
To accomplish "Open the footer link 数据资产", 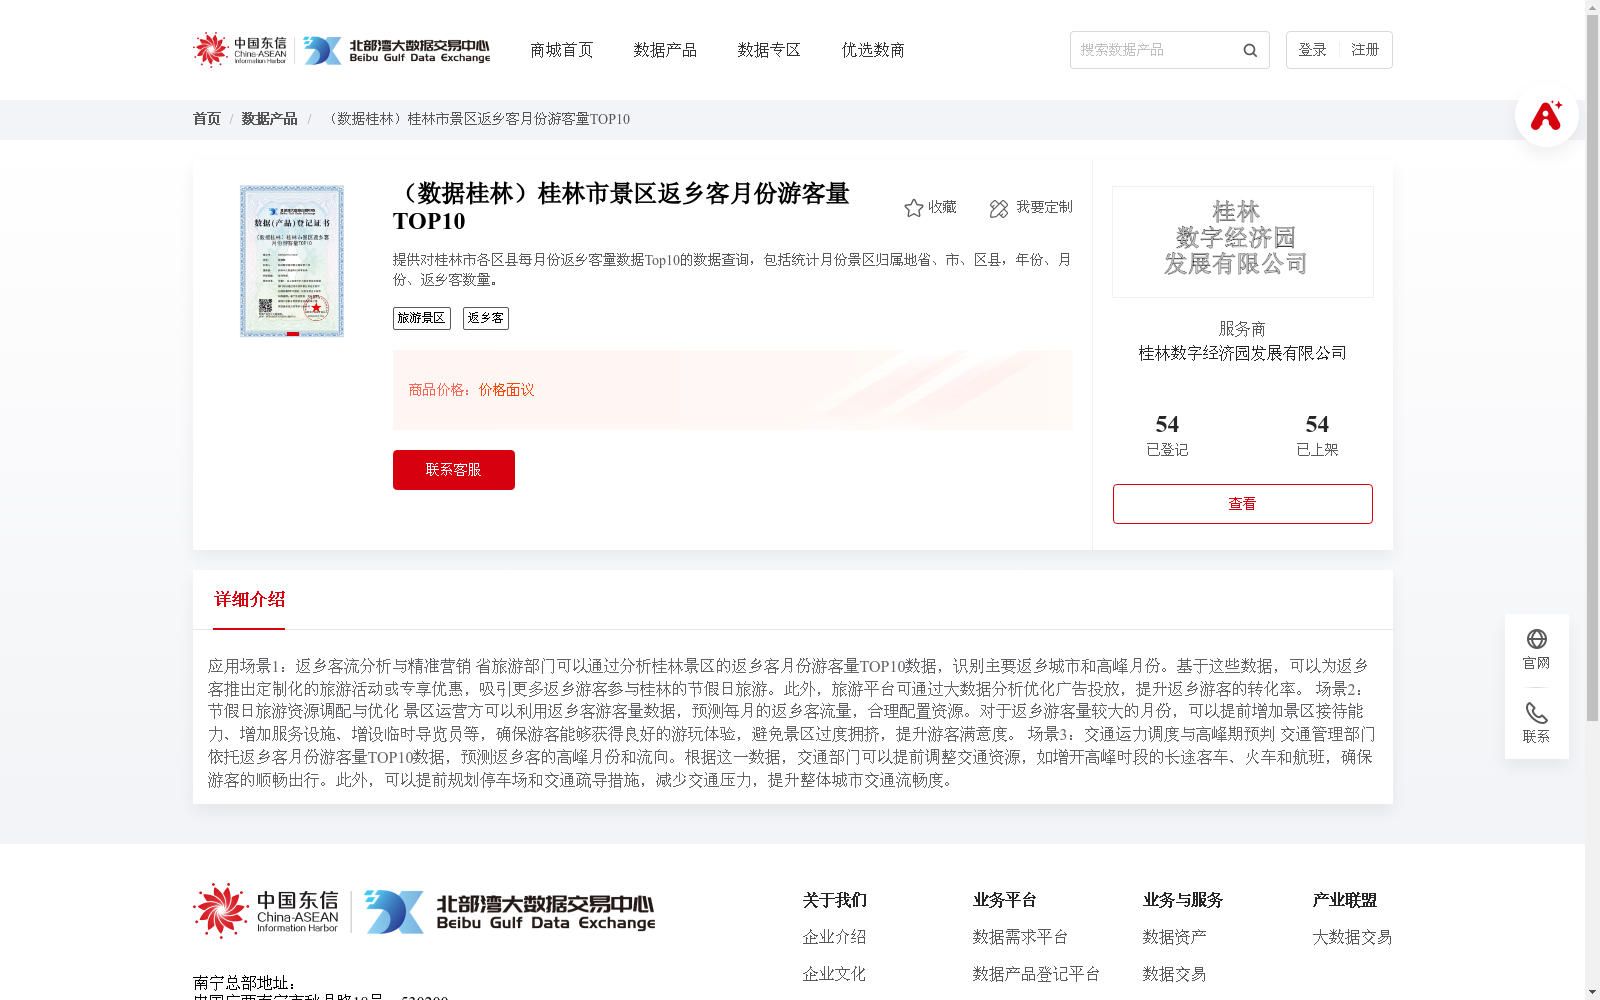I will (x=1174, y=937).
